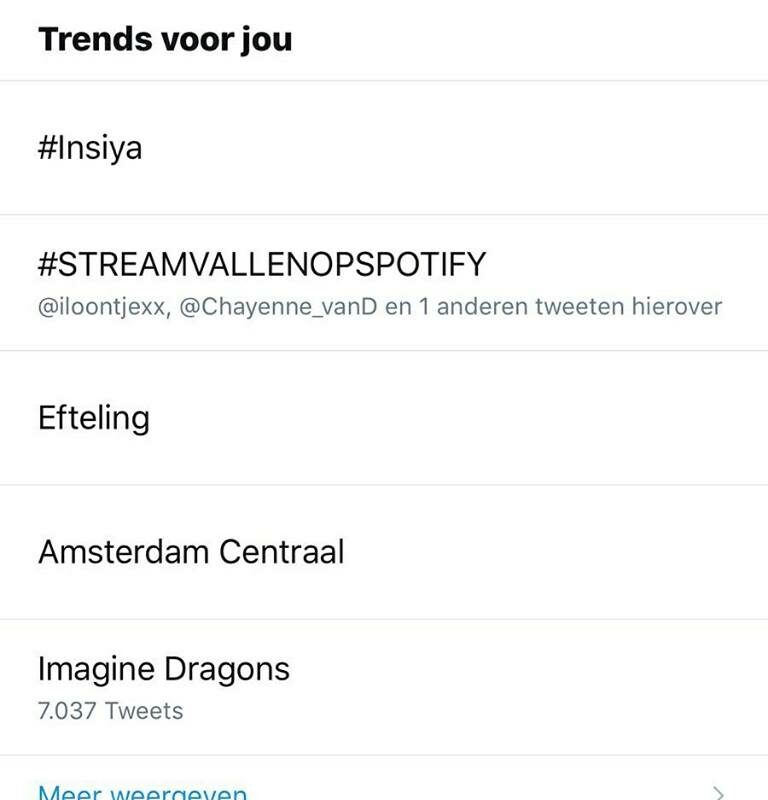Click the Meer weergeven link
The height and width of the screenshot is (800, 768).
(142, 792)
